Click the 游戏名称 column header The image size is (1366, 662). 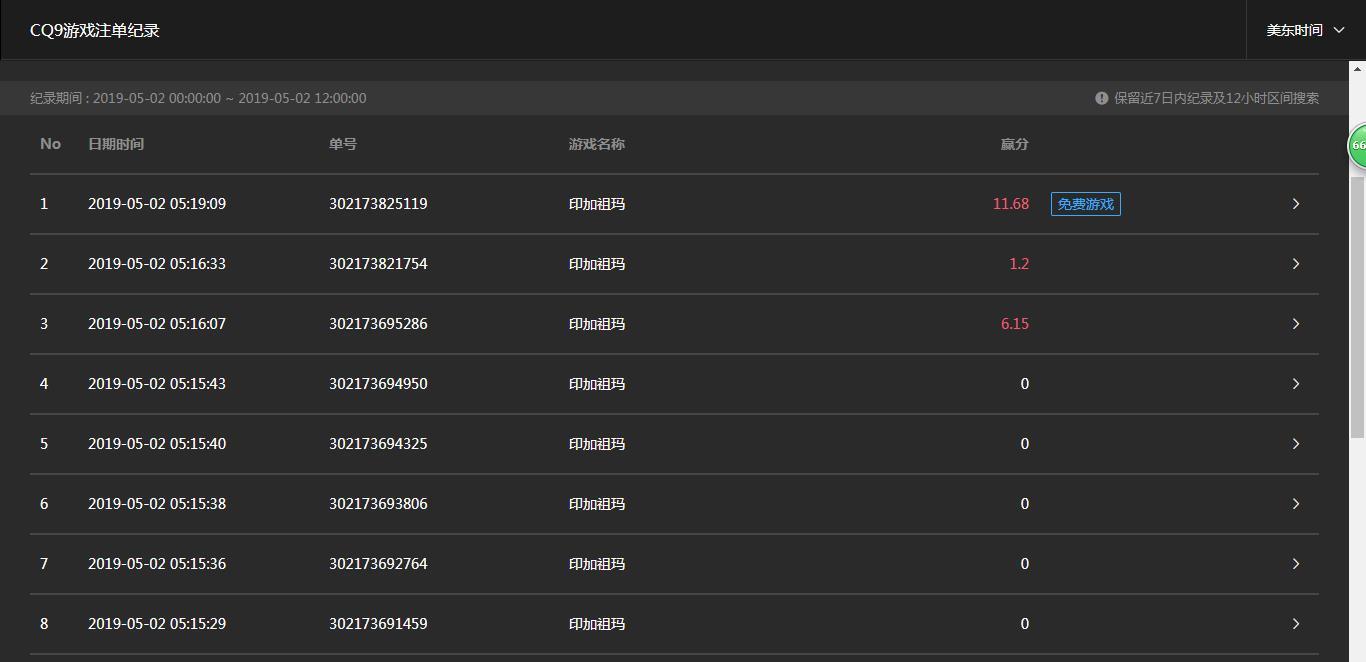pyautogui.click(x=597, y=144)
